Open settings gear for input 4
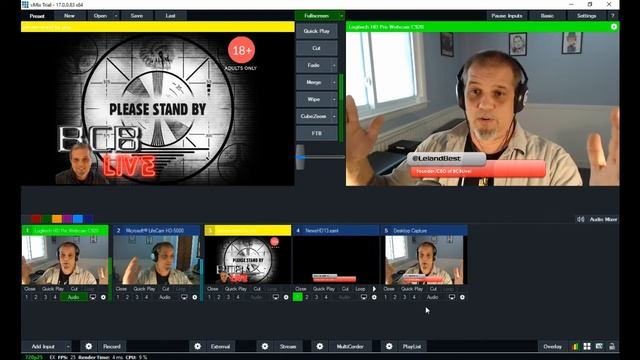Image resolution: width=640 pixels, height=360 pixels. tap(374, 297)
